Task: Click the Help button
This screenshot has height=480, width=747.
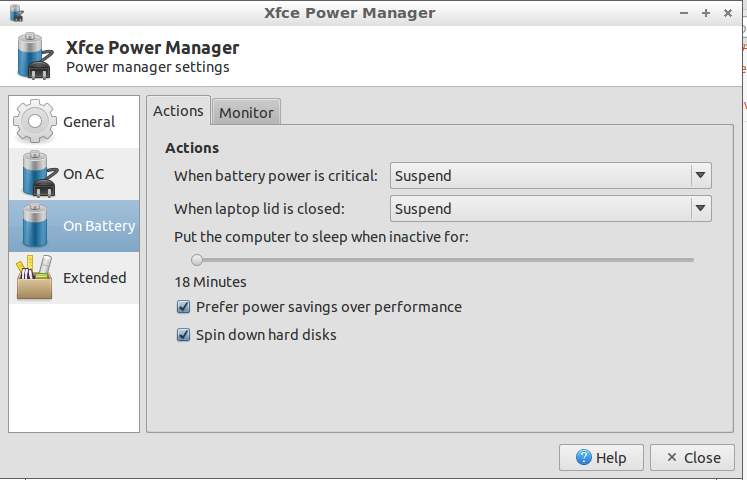Action: click(x=601, y=458)
